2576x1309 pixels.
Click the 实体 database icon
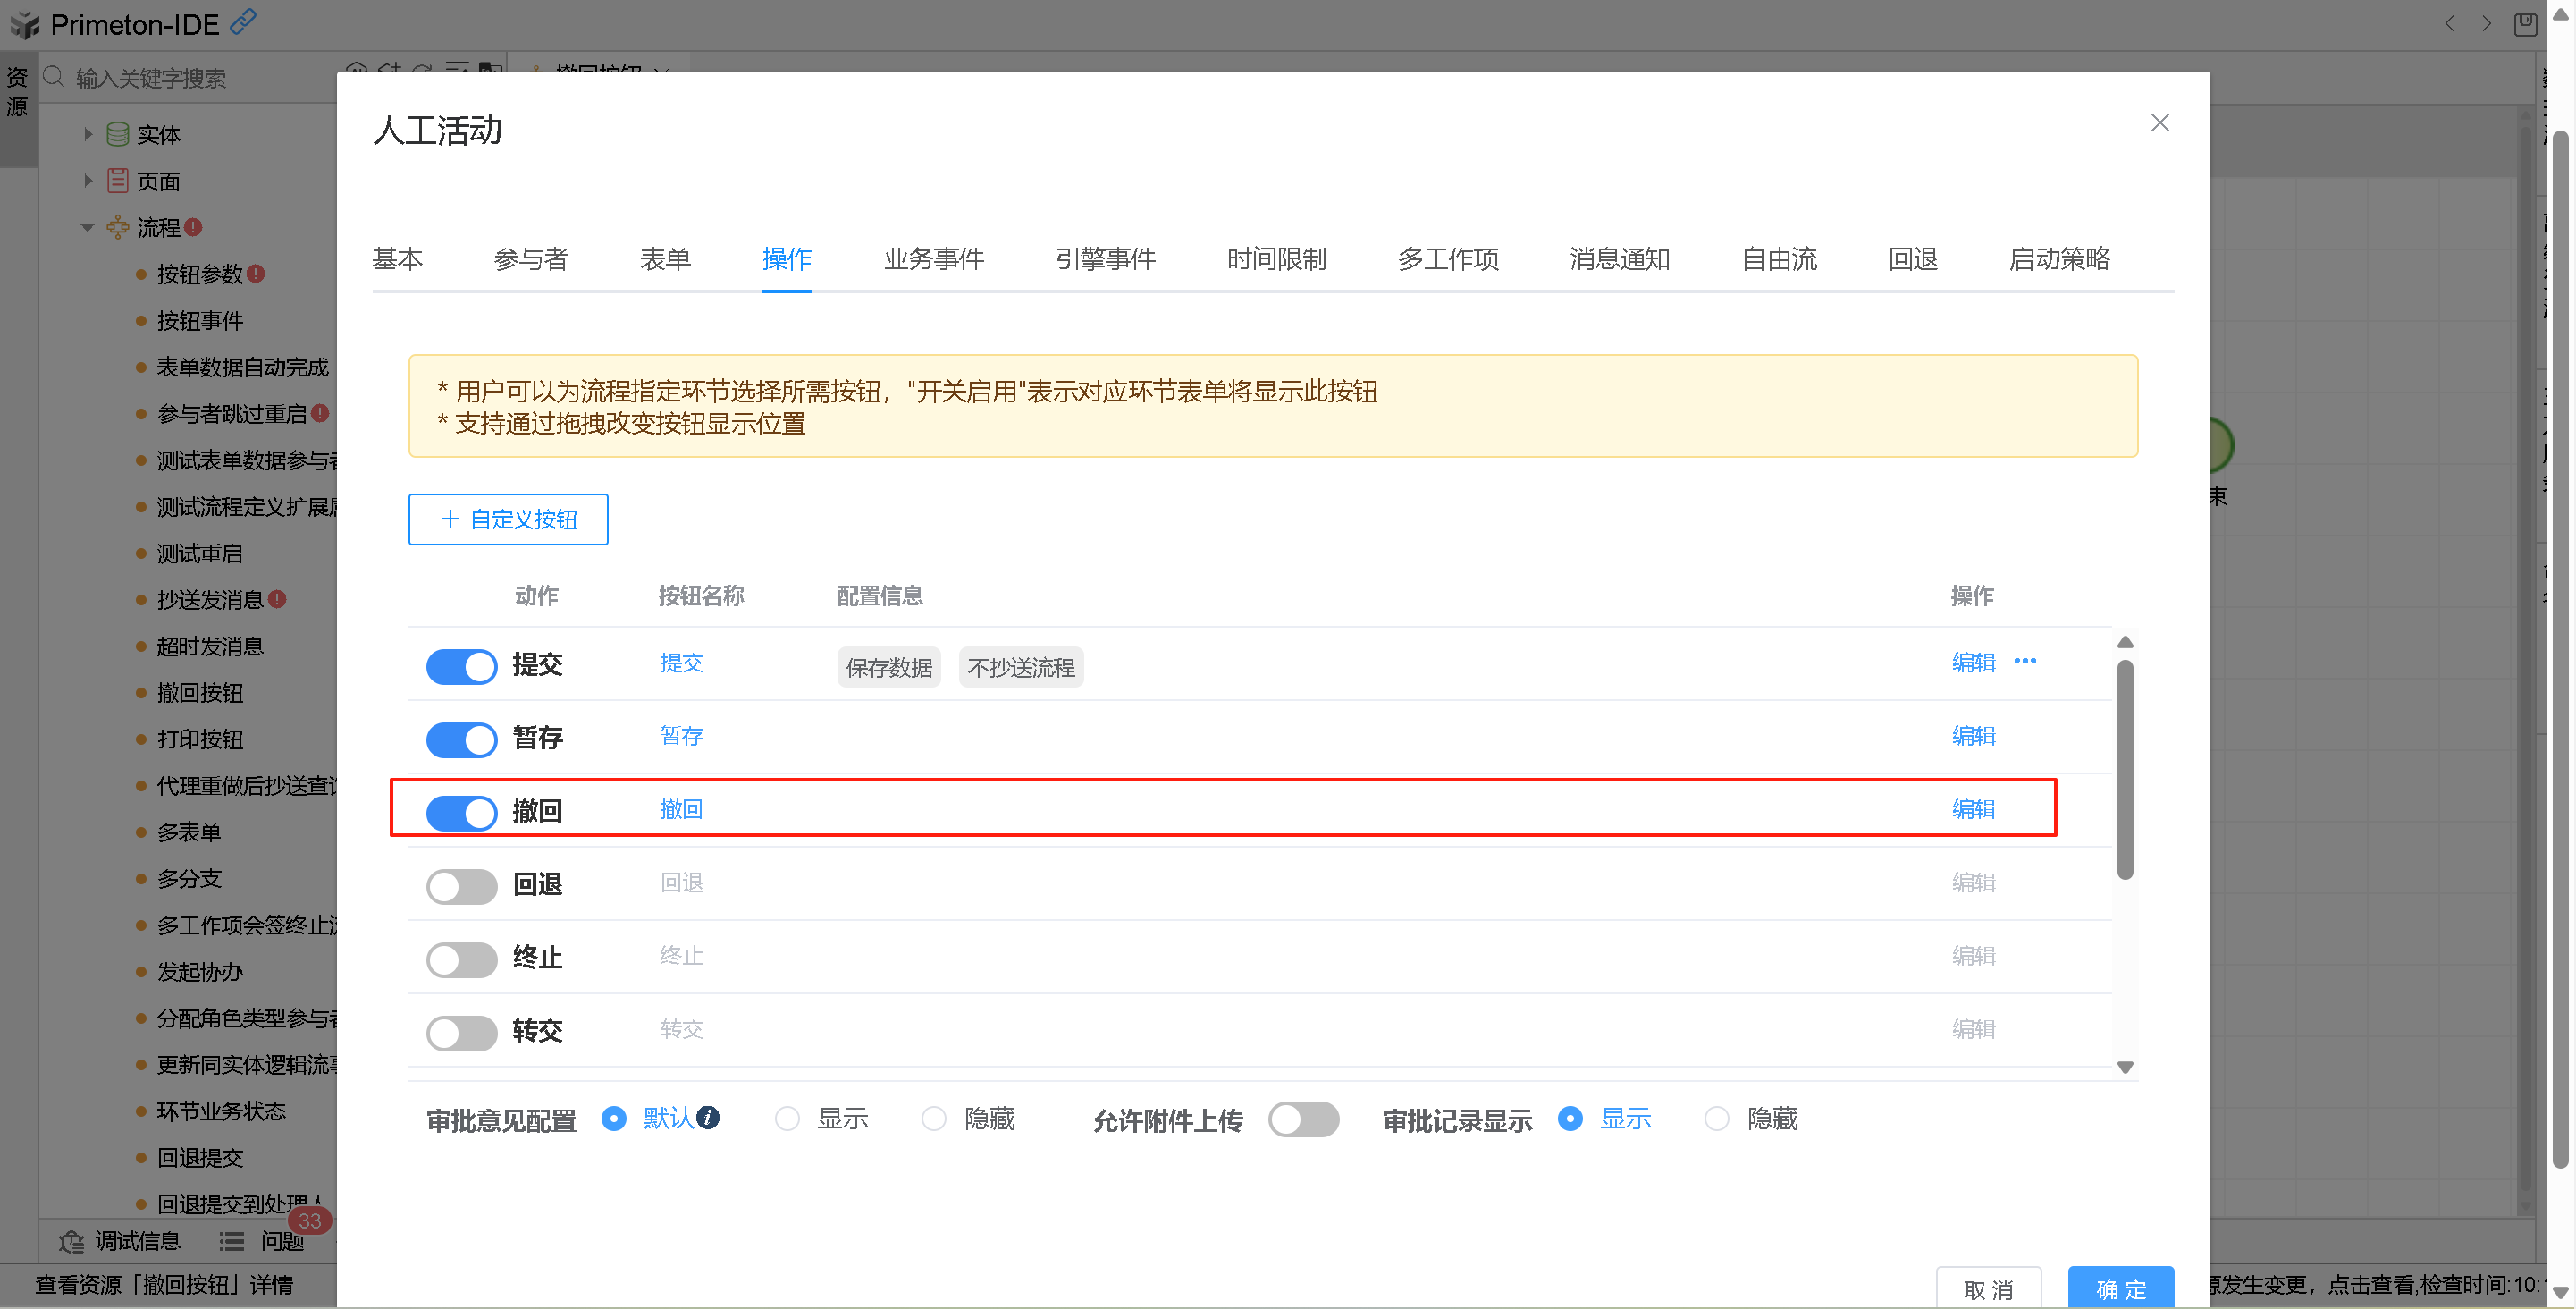pos(117,134)
